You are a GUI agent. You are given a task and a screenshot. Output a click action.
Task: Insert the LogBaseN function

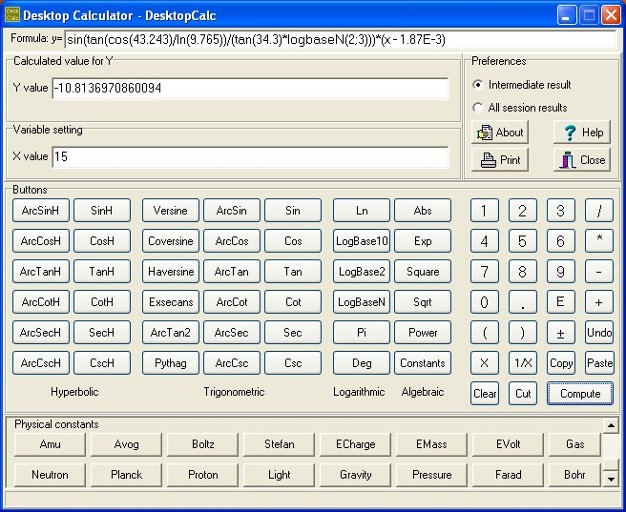pos(361,302)
